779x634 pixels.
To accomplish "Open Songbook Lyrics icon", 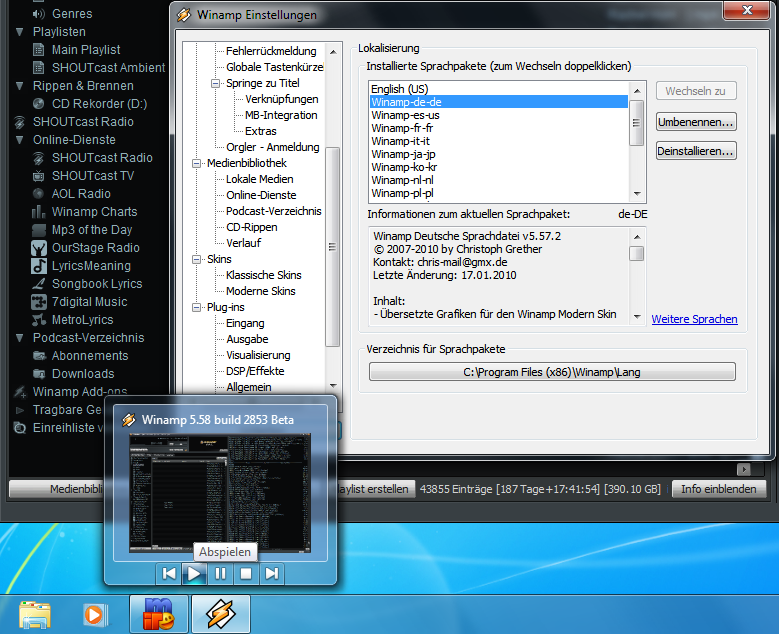I will [x=38, y=284].
